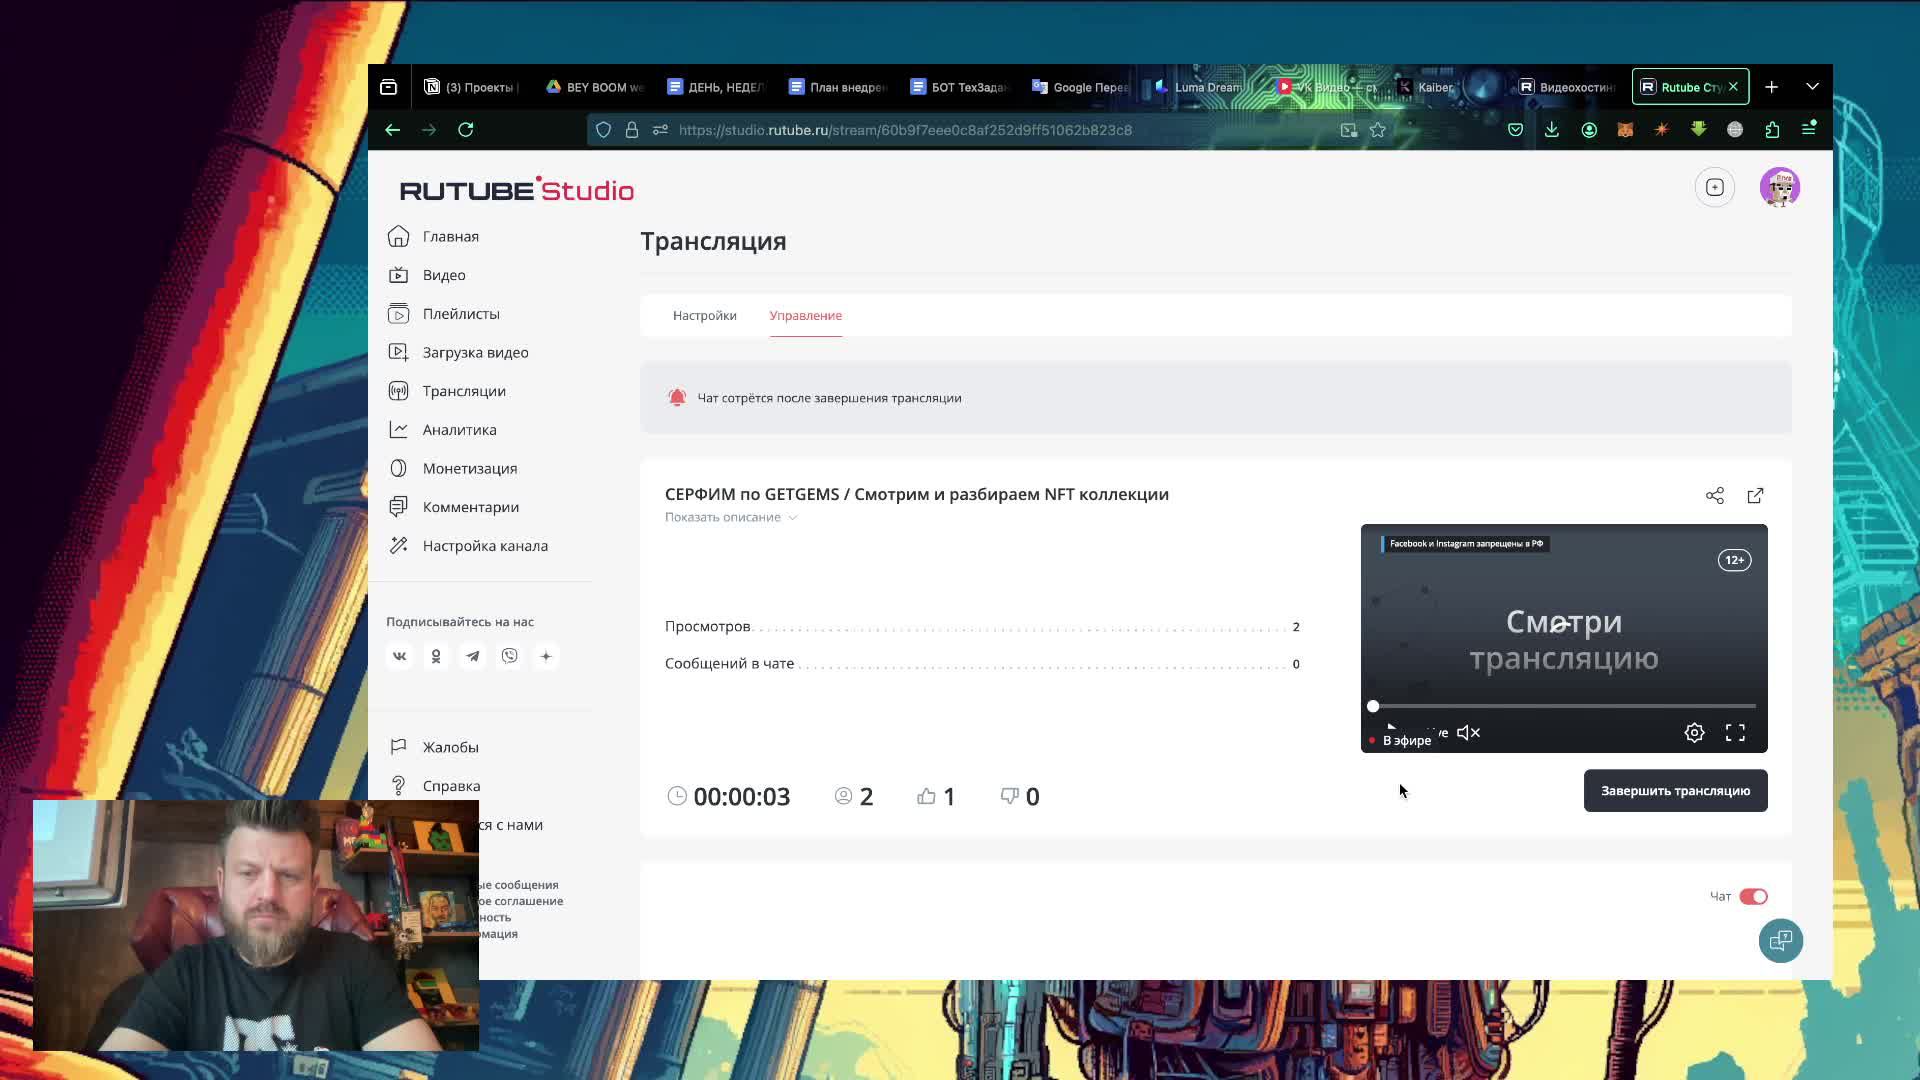Switch to the Настройки tab
The width and height of the screenshot is (1920, 1080).
705,316
